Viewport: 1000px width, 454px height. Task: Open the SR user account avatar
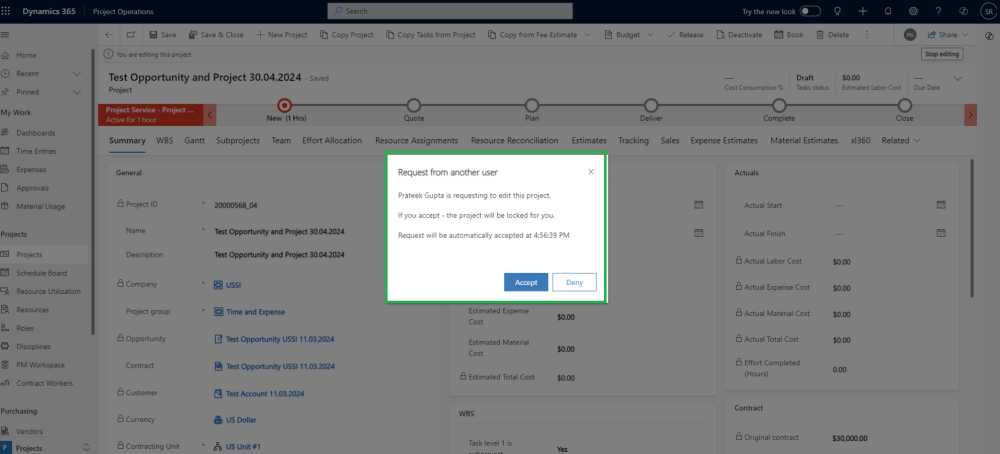click(988, 11)
